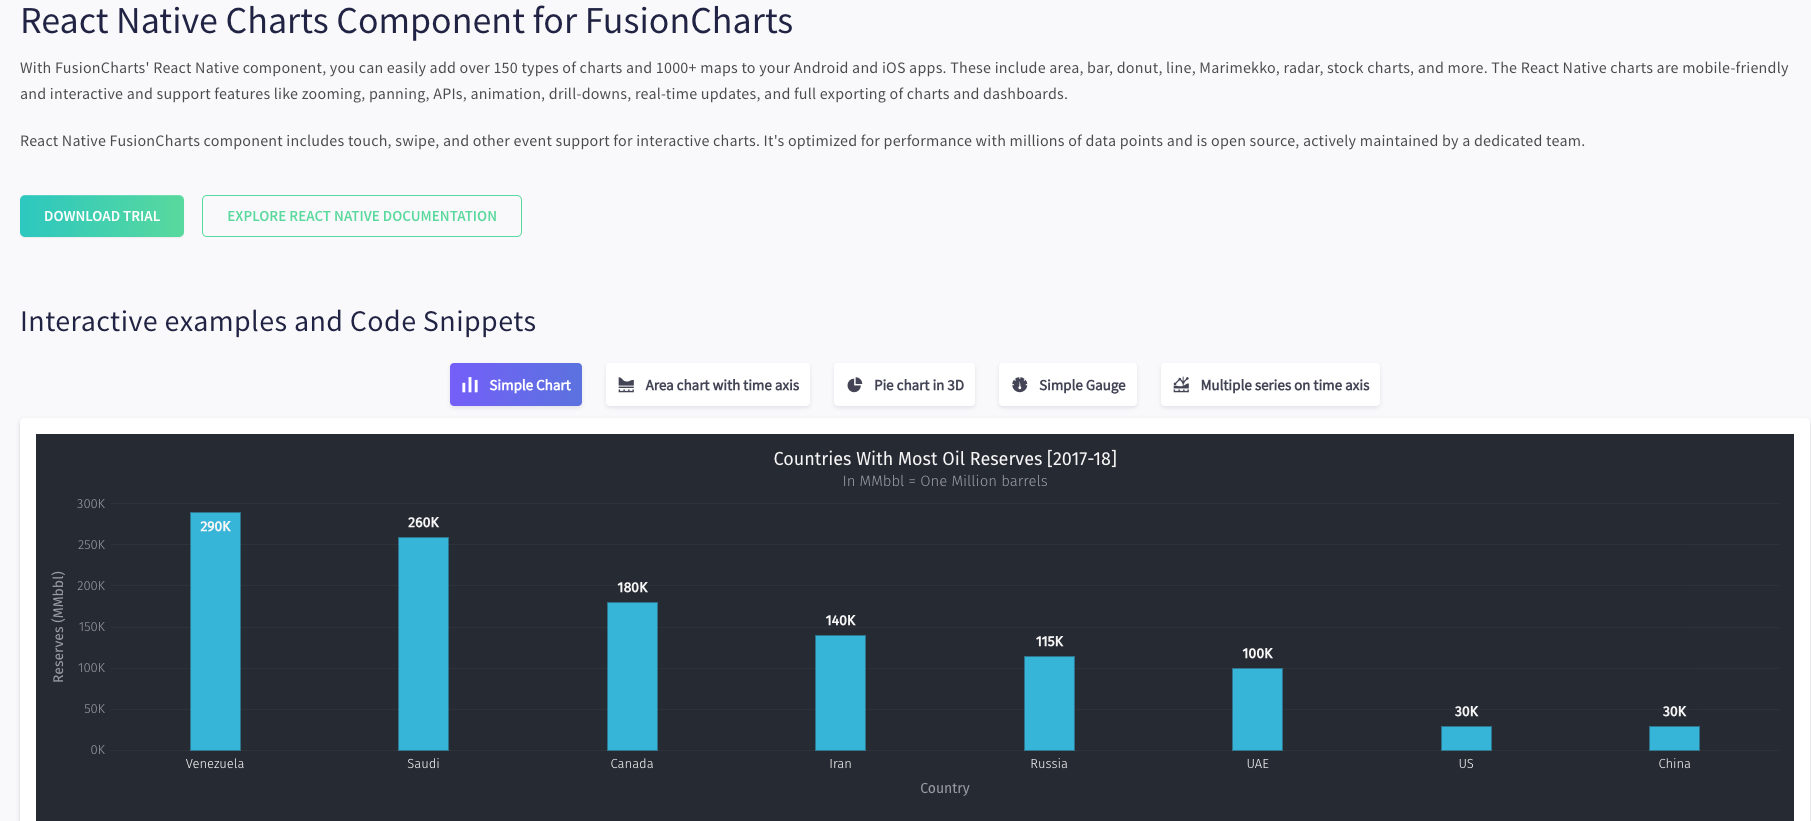Click the UAE 100K bar
This screenshot has width=1811, height=821.
point(1257,709)
